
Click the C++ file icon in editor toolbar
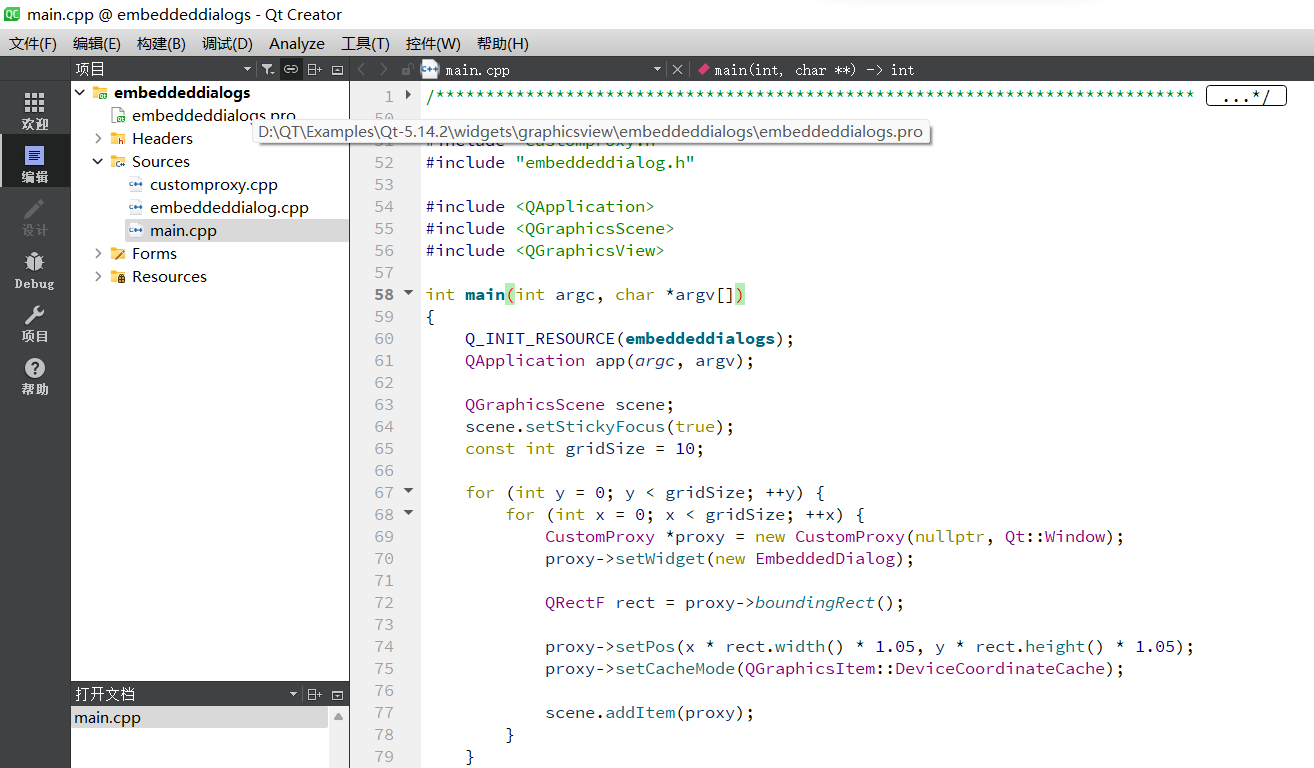click(430, 69)
